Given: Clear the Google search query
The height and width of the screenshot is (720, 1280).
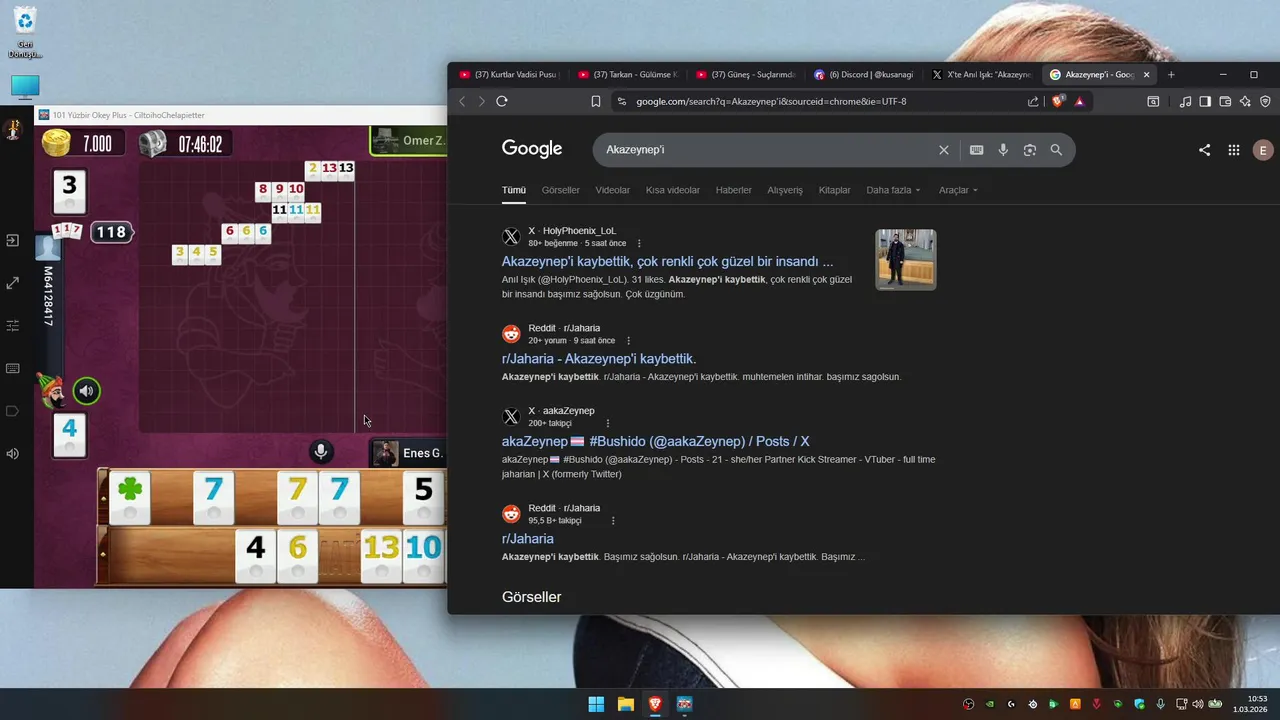Looking at the screenshot, I should coord(943,150).
